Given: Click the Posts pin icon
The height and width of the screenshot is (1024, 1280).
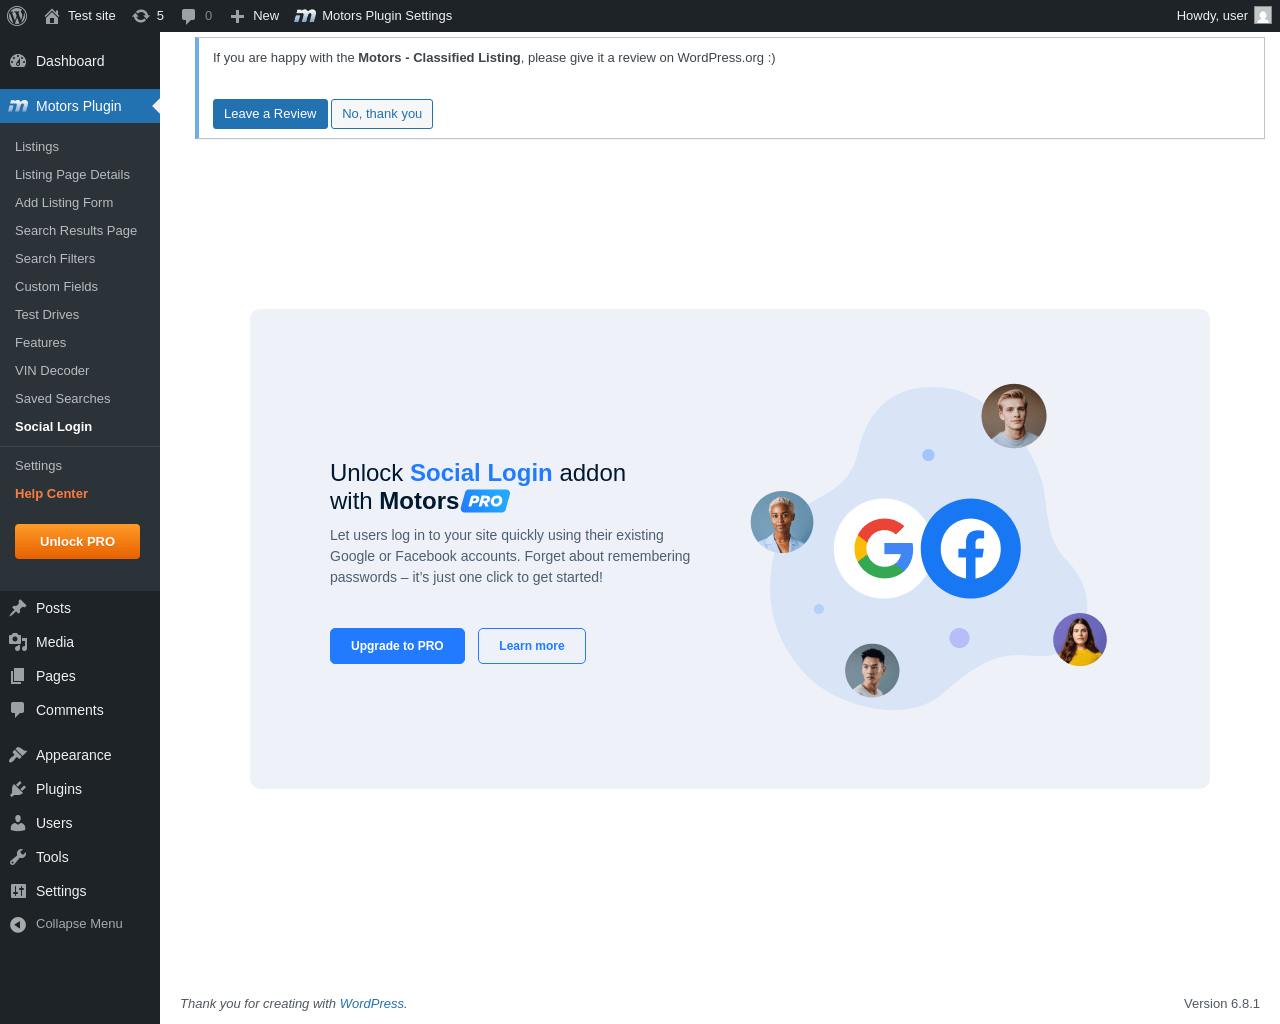Looking at the screenshot, I should (18, 608).
